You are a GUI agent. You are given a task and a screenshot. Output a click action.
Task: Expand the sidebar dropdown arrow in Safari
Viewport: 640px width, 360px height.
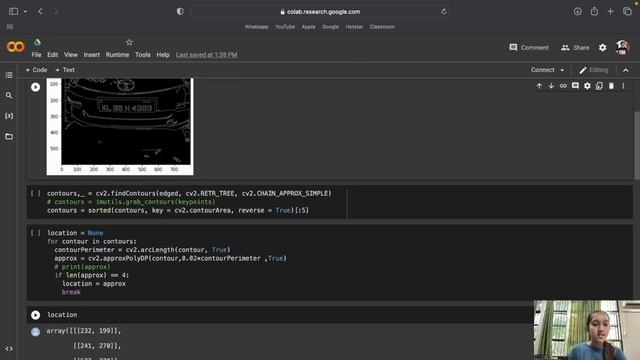tap(25, 12)
